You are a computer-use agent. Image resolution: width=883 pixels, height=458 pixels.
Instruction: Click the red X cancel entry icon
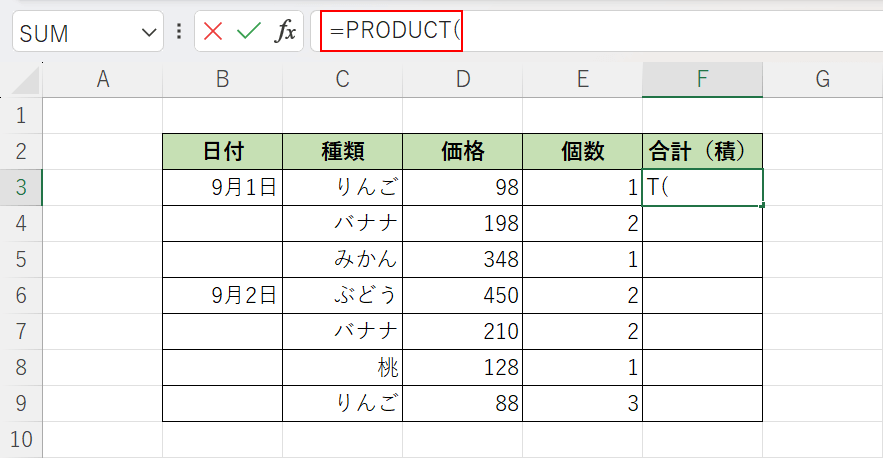click(x=213, y=32)
